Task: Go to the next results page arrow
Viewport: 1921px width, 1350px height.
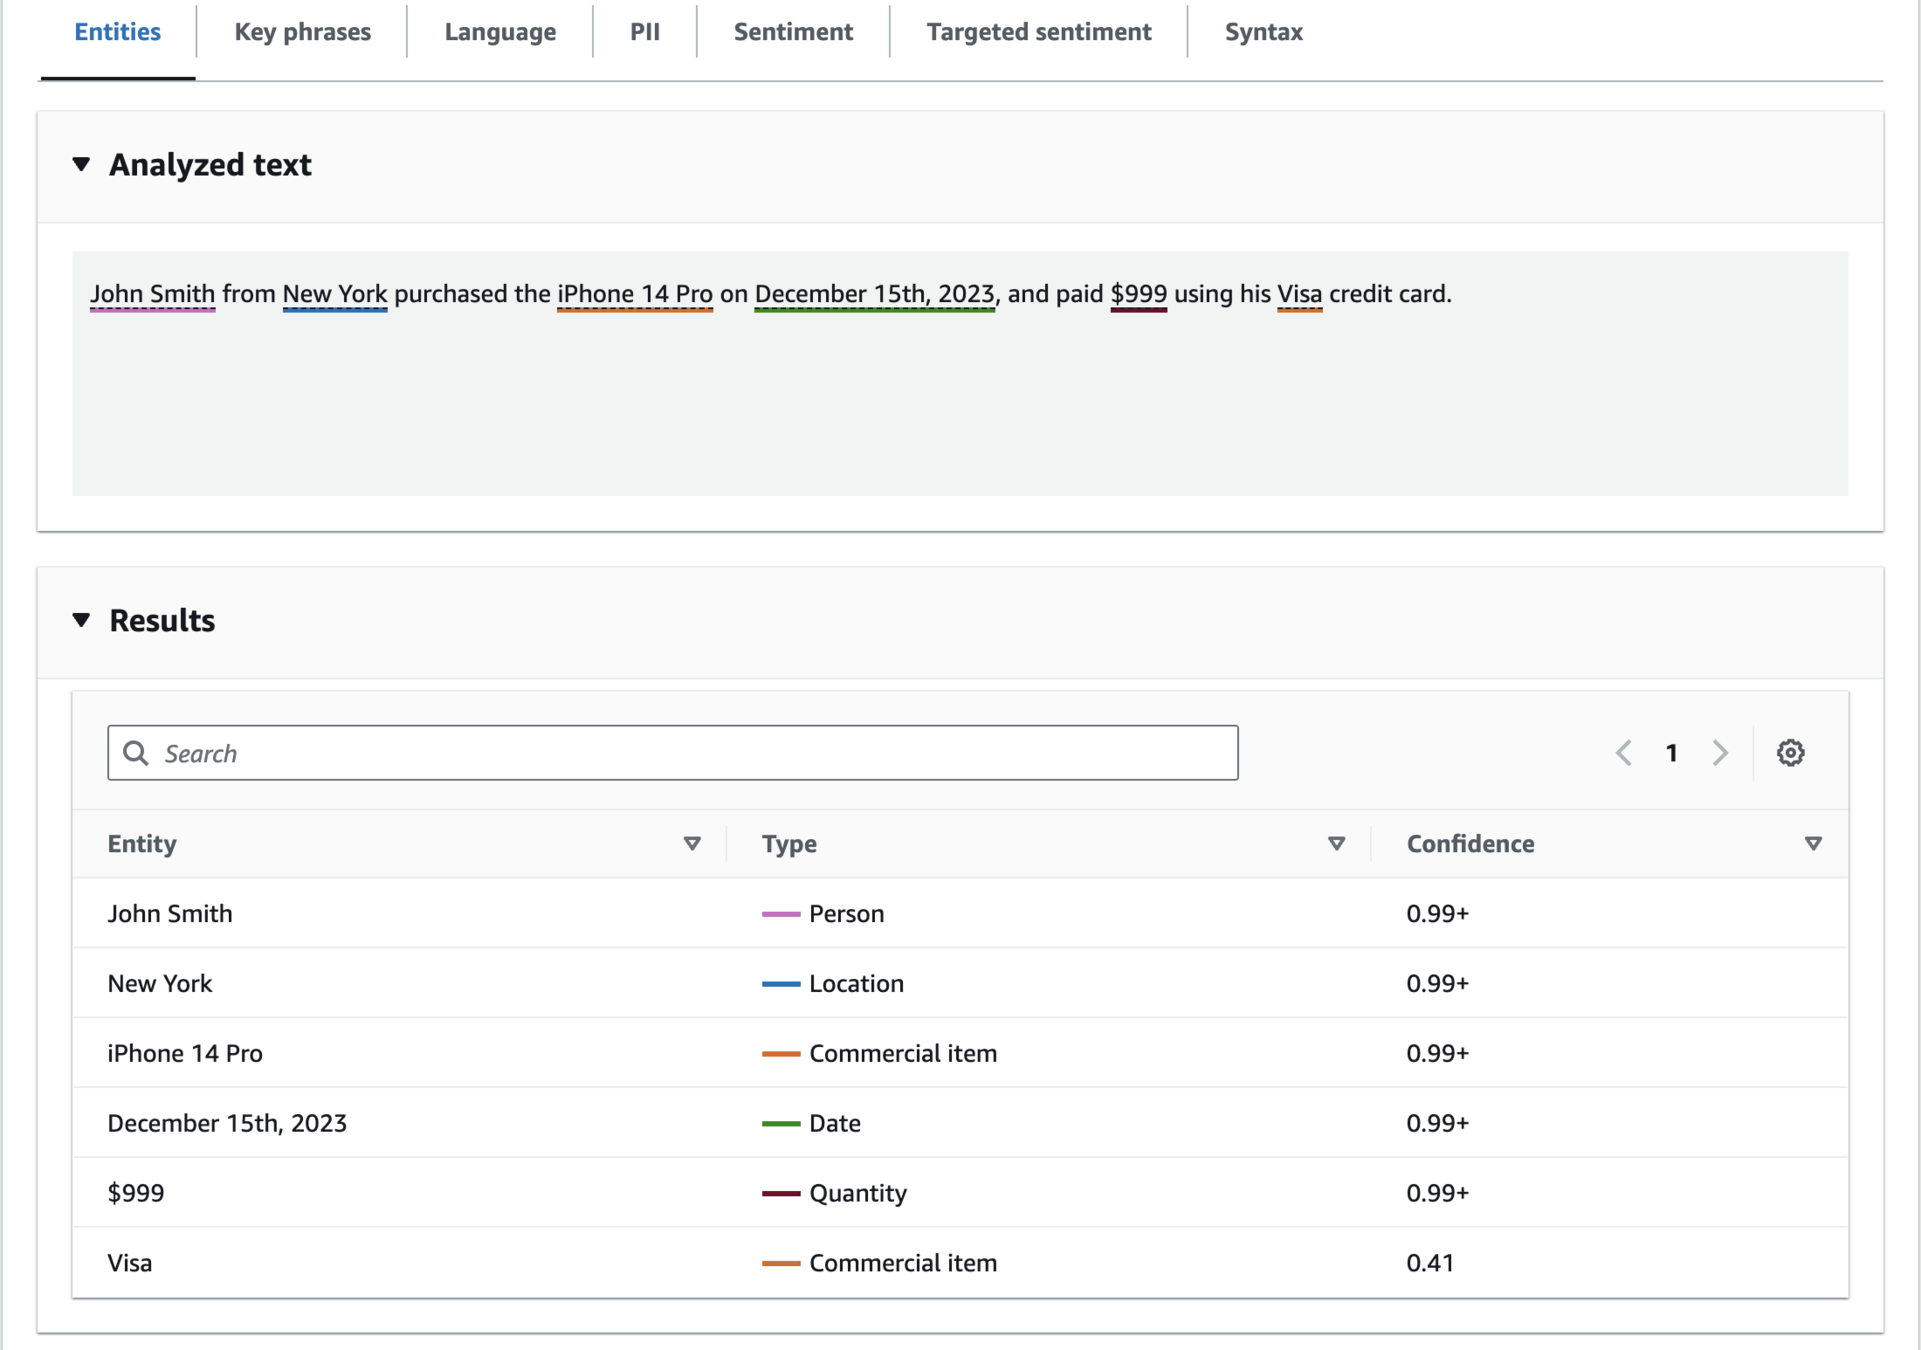Action: coord(1720,753)
